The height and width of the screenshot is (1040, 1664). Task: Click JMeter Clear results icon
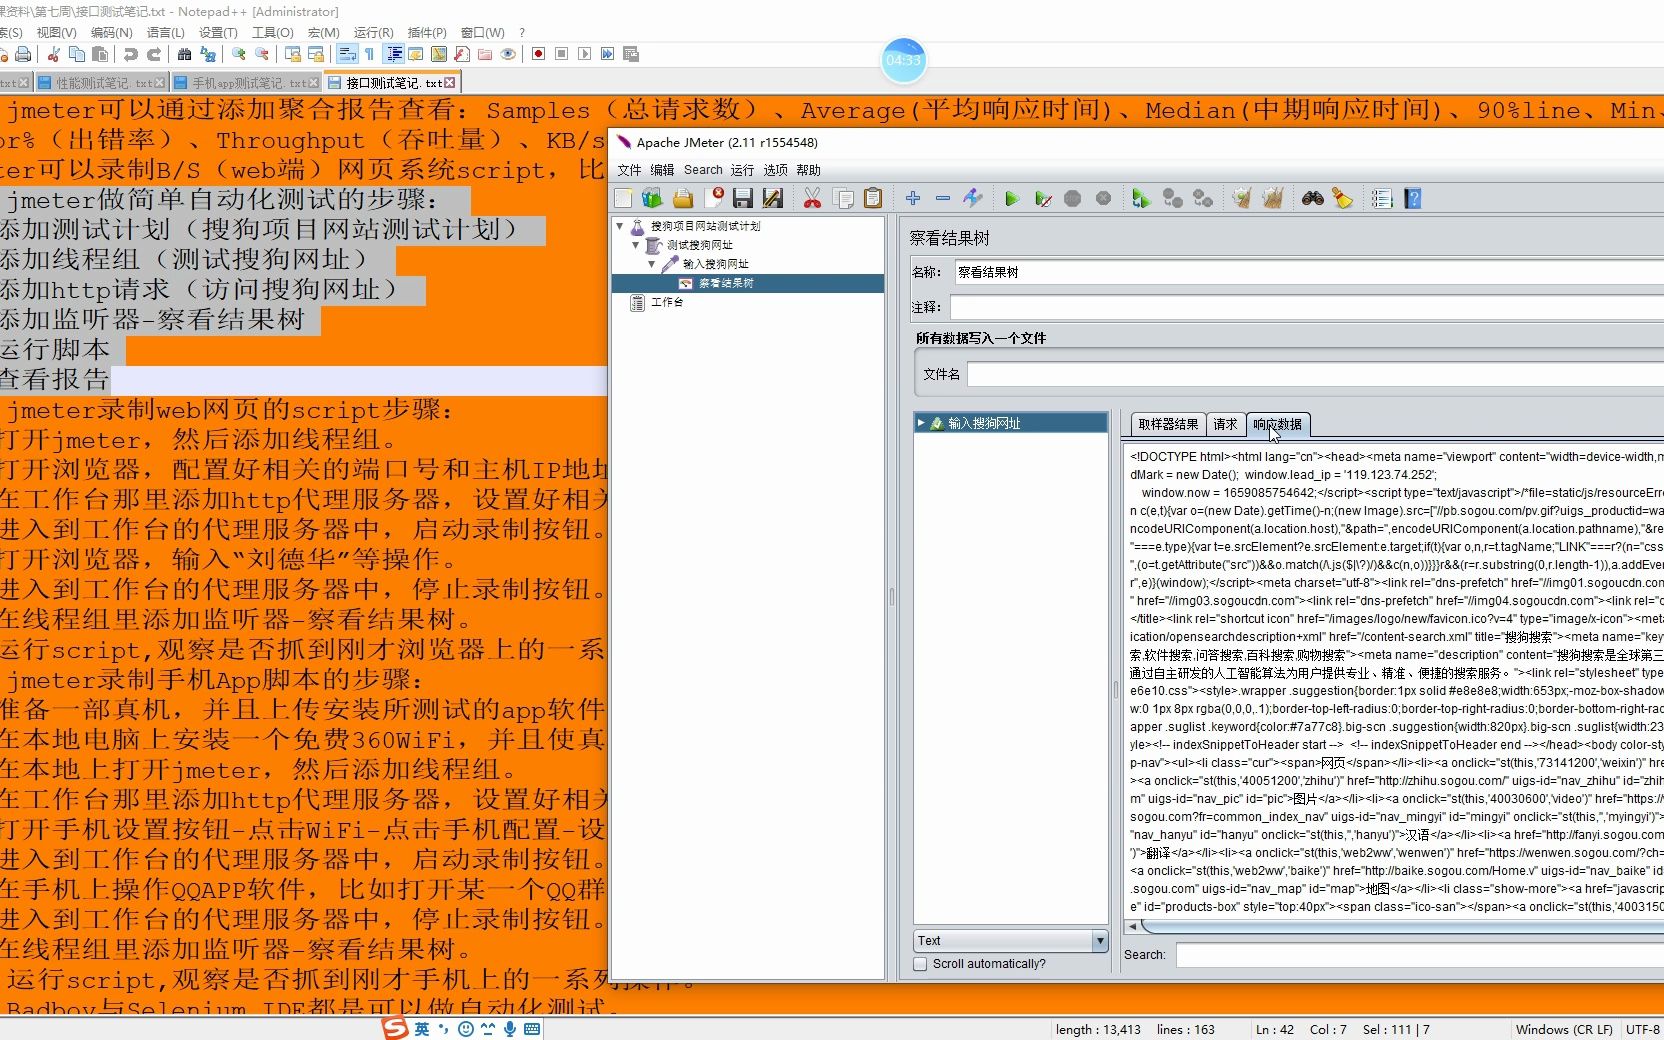[x=1241, y=199]
